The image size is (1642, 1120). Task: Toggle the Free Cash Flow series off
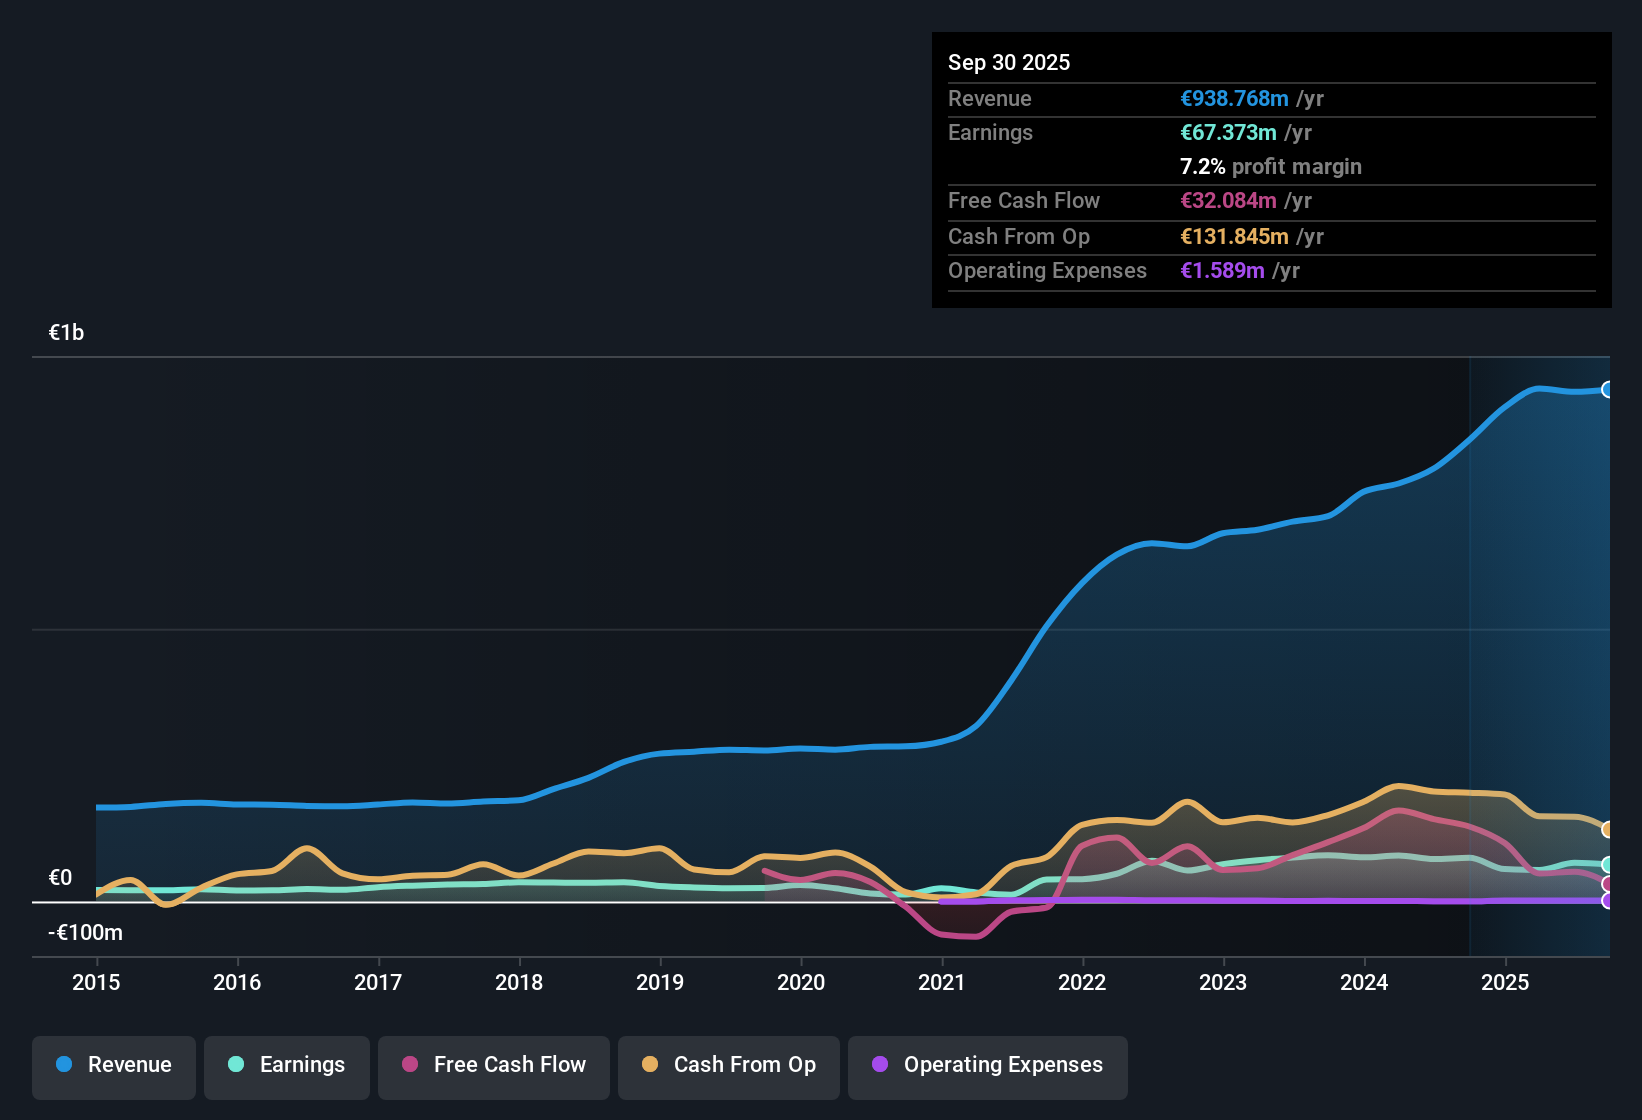[x=493, y=1065]
